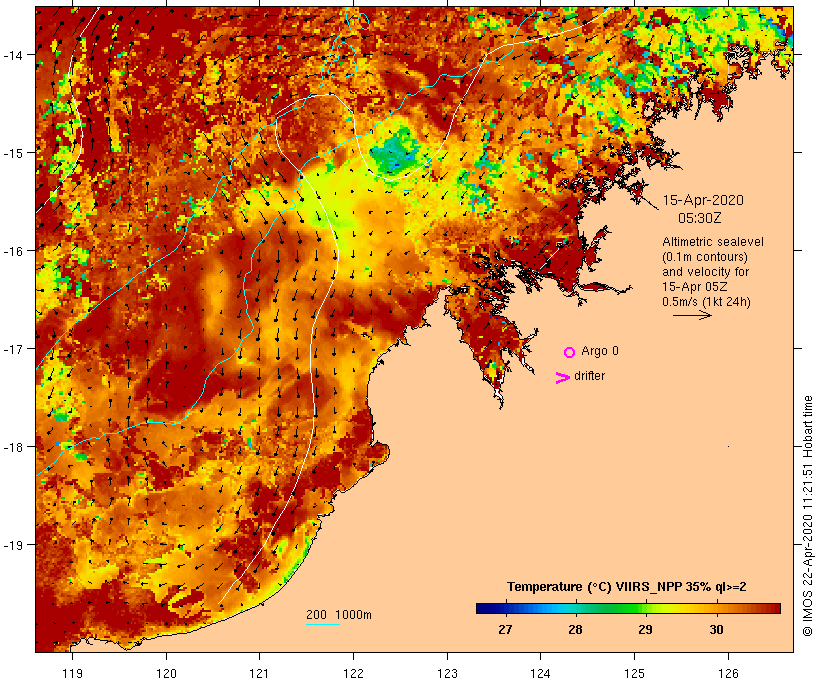Click the latitude axis label -15

(12, 153)
